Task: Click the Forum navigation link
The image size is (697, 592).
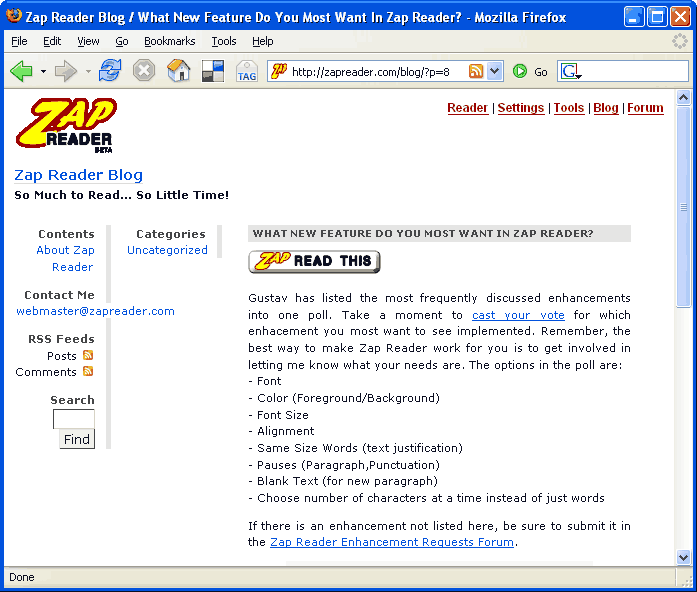Action: pyautogui.click(x=645, y=108)
